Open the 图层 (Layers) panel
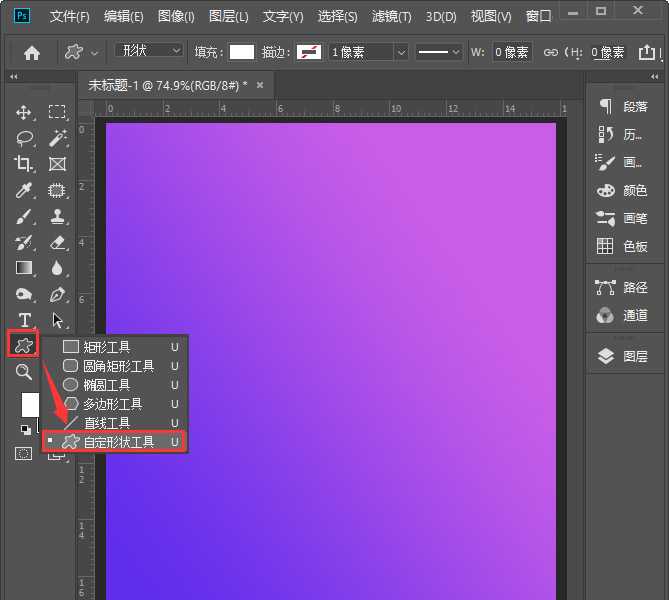This screenshot has height=600, width=669. [624, 356]
